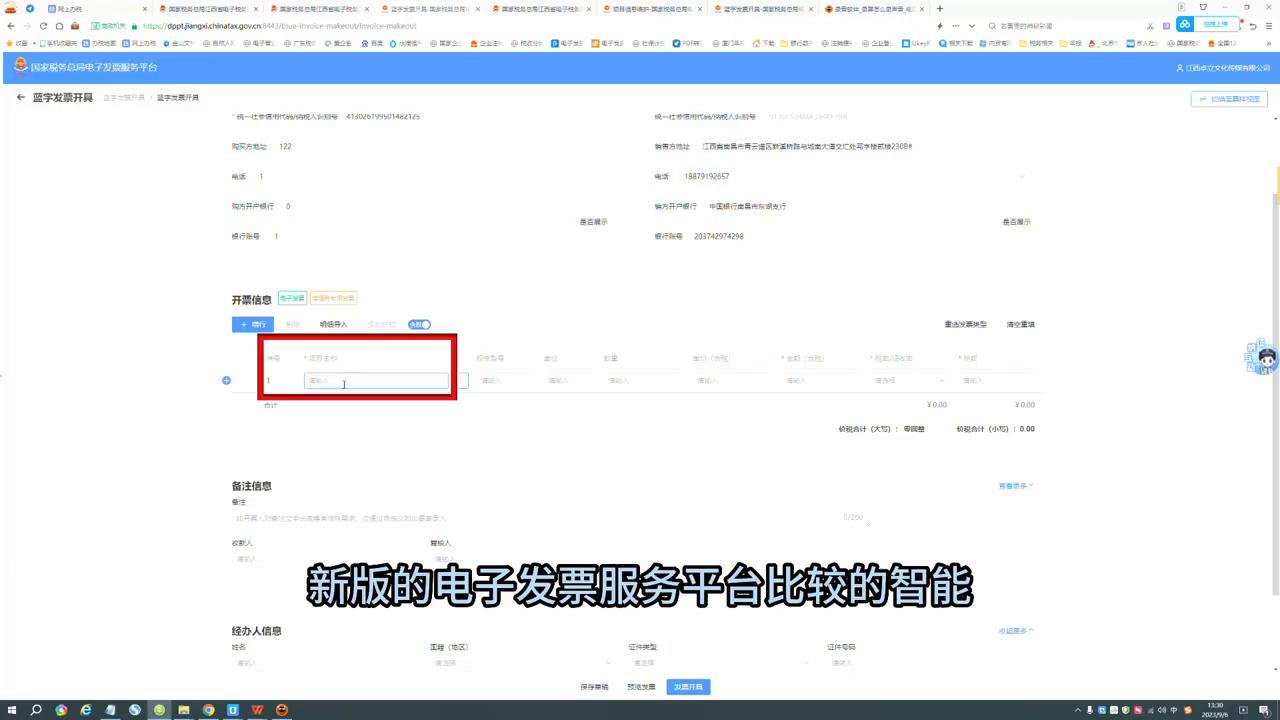Launch the WPS Office taskbar icon
Screen dimensions: 1280x720
(x=257, y=710)
